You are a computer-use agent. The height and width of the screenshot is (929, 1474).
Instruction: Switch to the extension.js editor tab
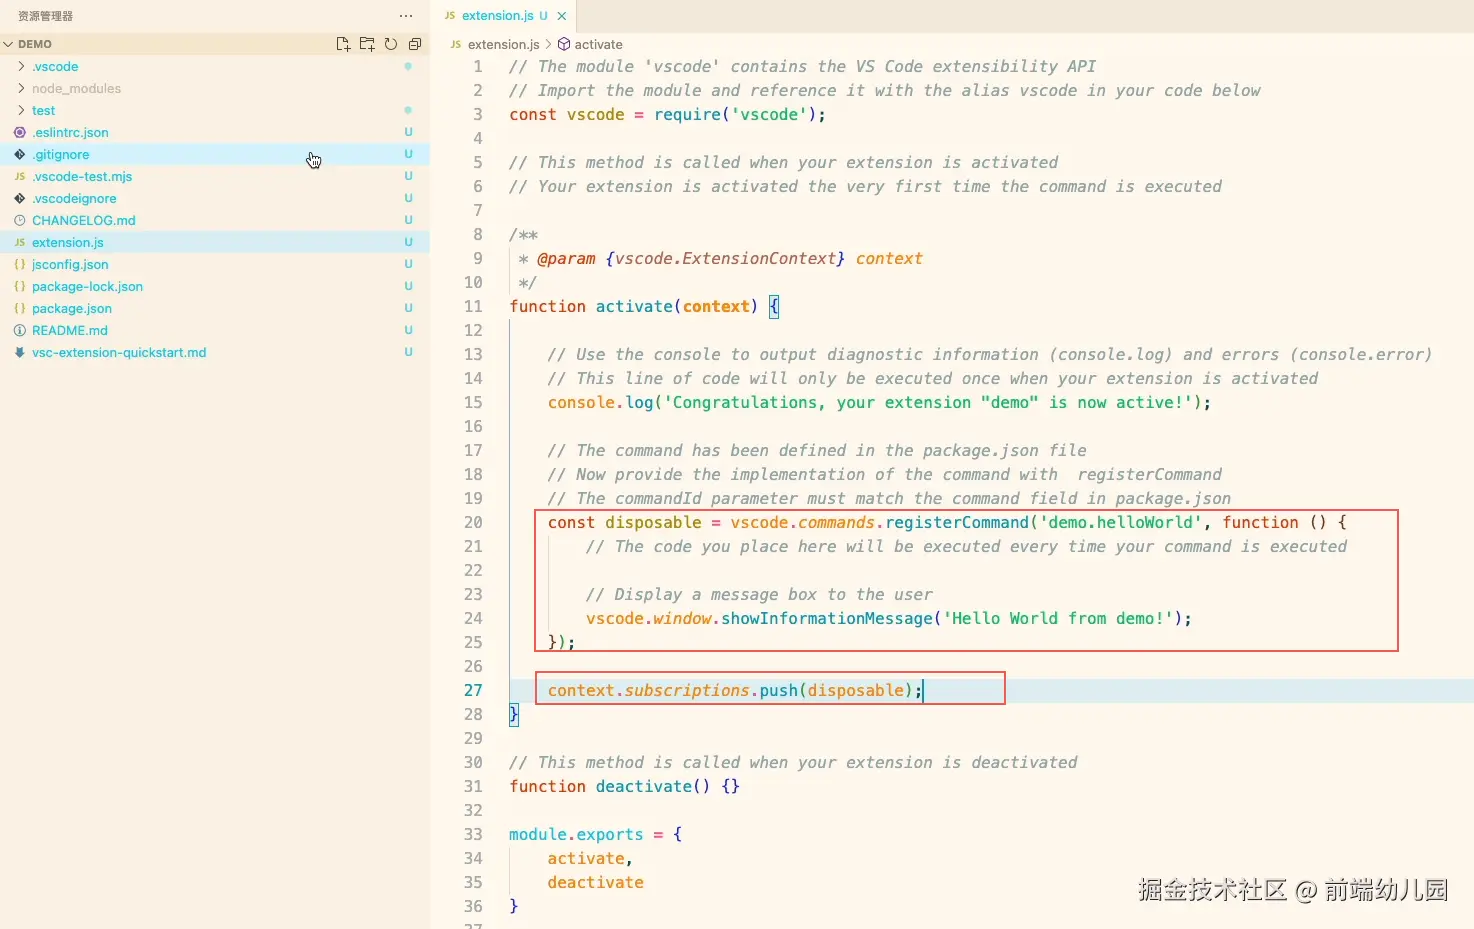pos(505,16)
